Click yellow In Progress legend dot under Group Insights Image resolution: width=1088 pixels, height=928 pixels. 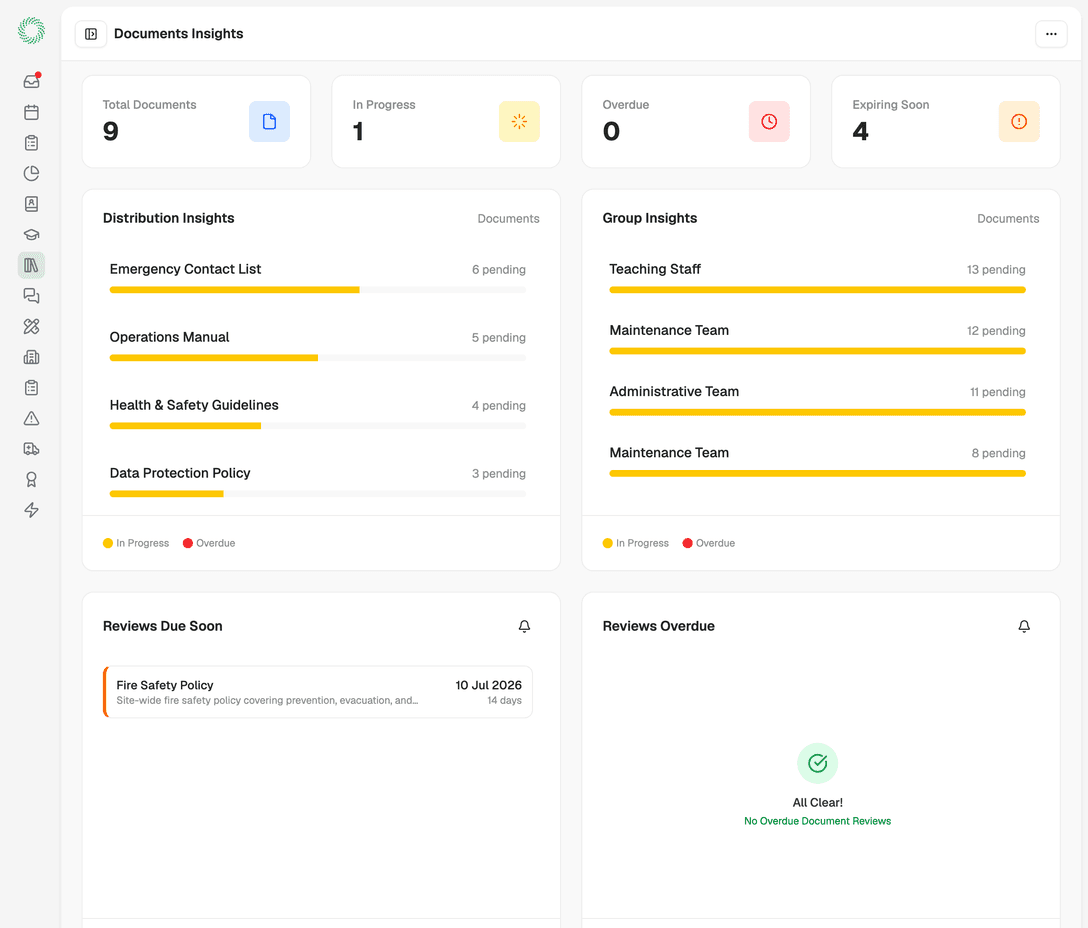tap(607, 543)
